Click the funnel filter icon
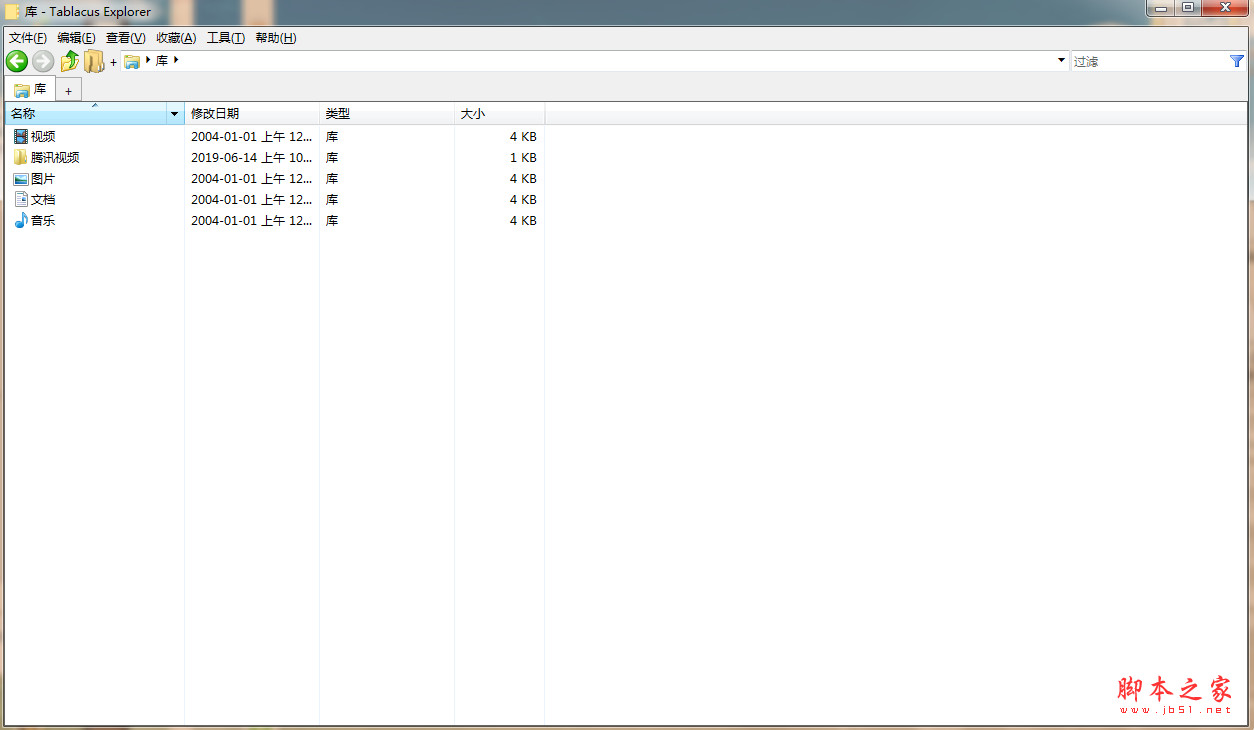The width and height of the screenshot is (1254, 730). pyautogui.click(x=1239, y=60)
